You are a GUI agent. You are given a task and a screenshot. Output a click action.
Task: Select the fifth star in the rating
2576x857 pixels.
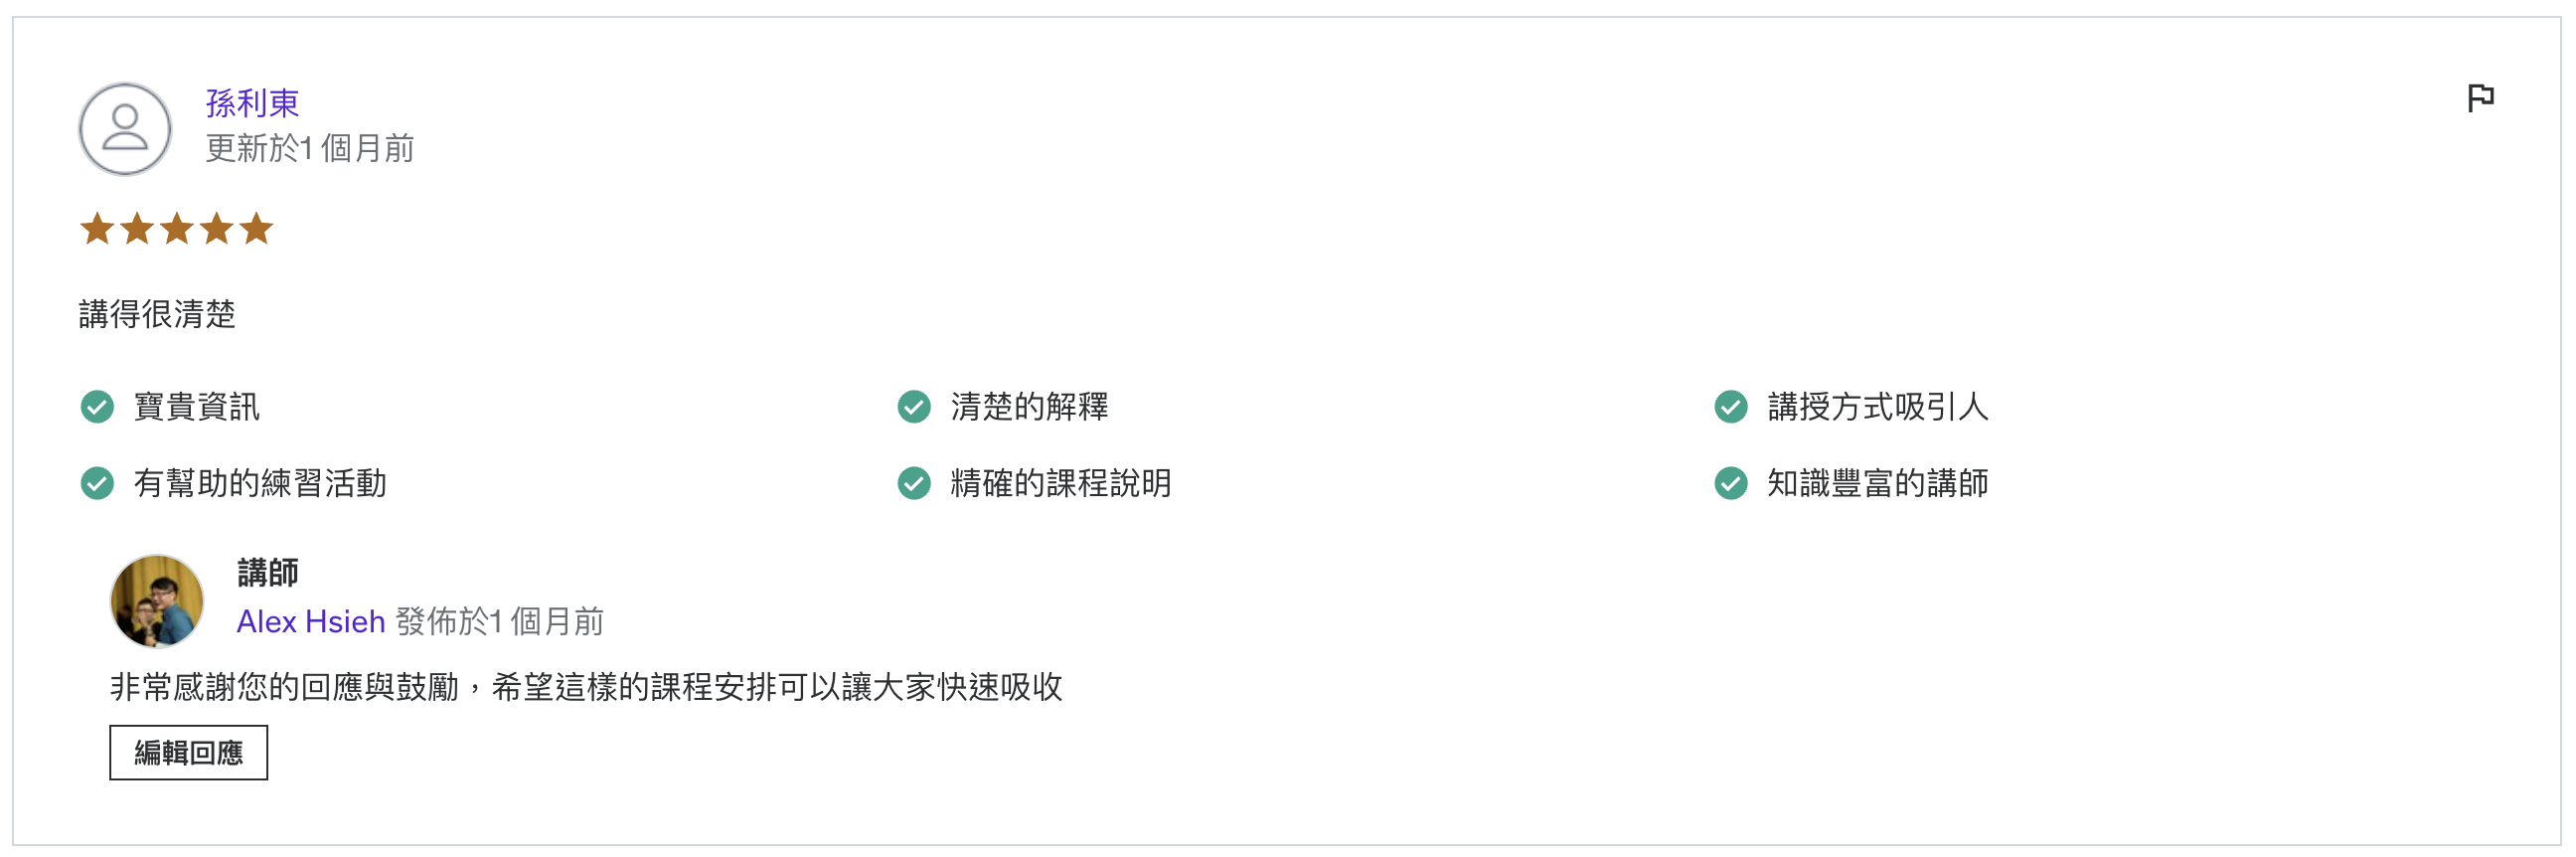pos(257,229)
